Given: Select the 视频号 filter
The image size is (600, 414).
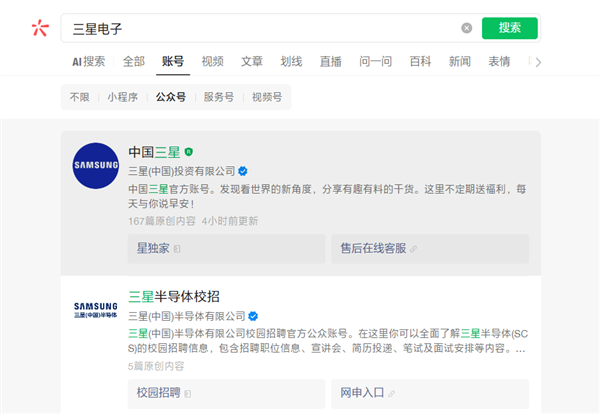Looking at the screenshot, I should 267,97.
